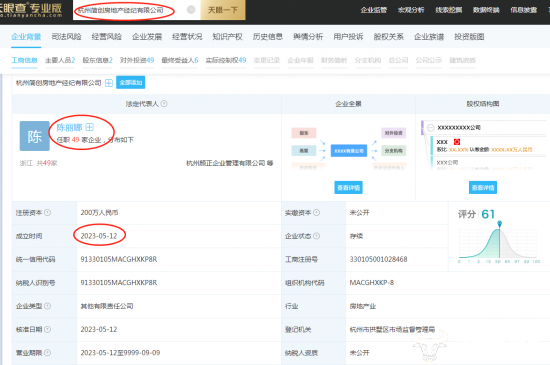Switch to the 历史信息 tab

[x=268, y=36]
